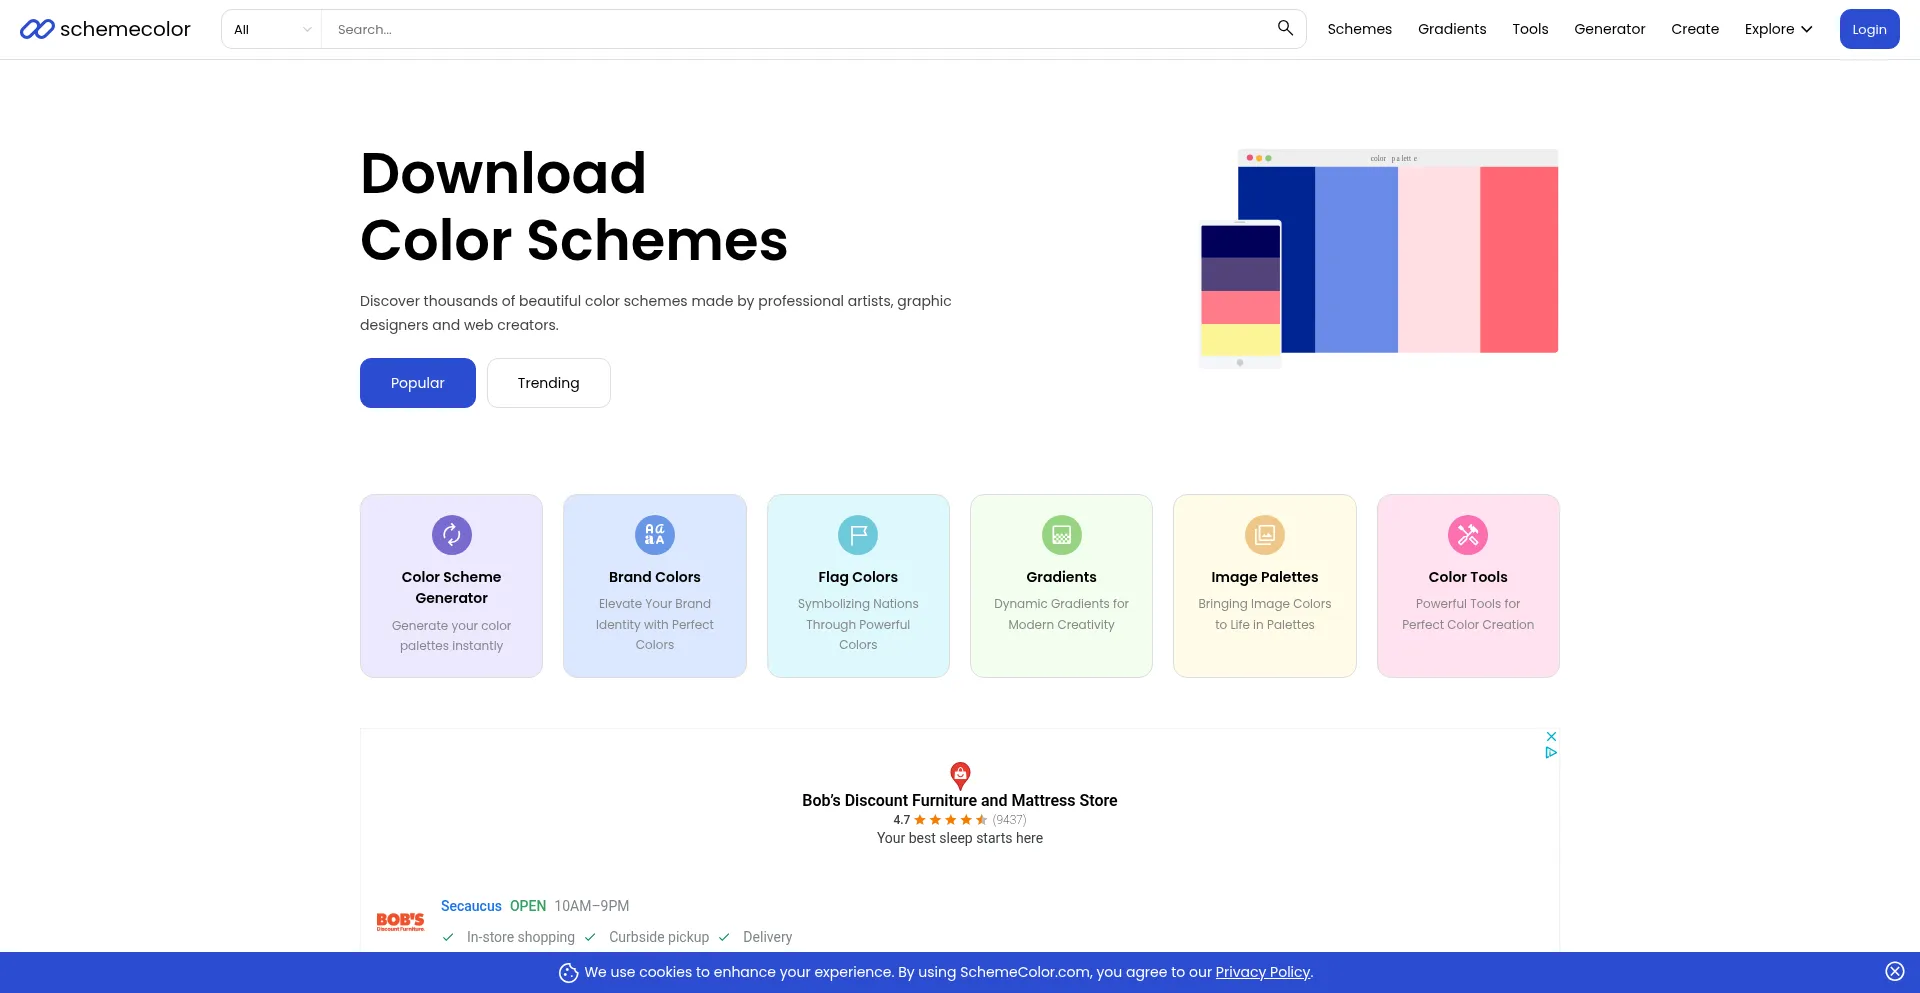Open the Color Scheme Generator icon
This screenshot has height=993, width=1920.
(x=451, y=535)
